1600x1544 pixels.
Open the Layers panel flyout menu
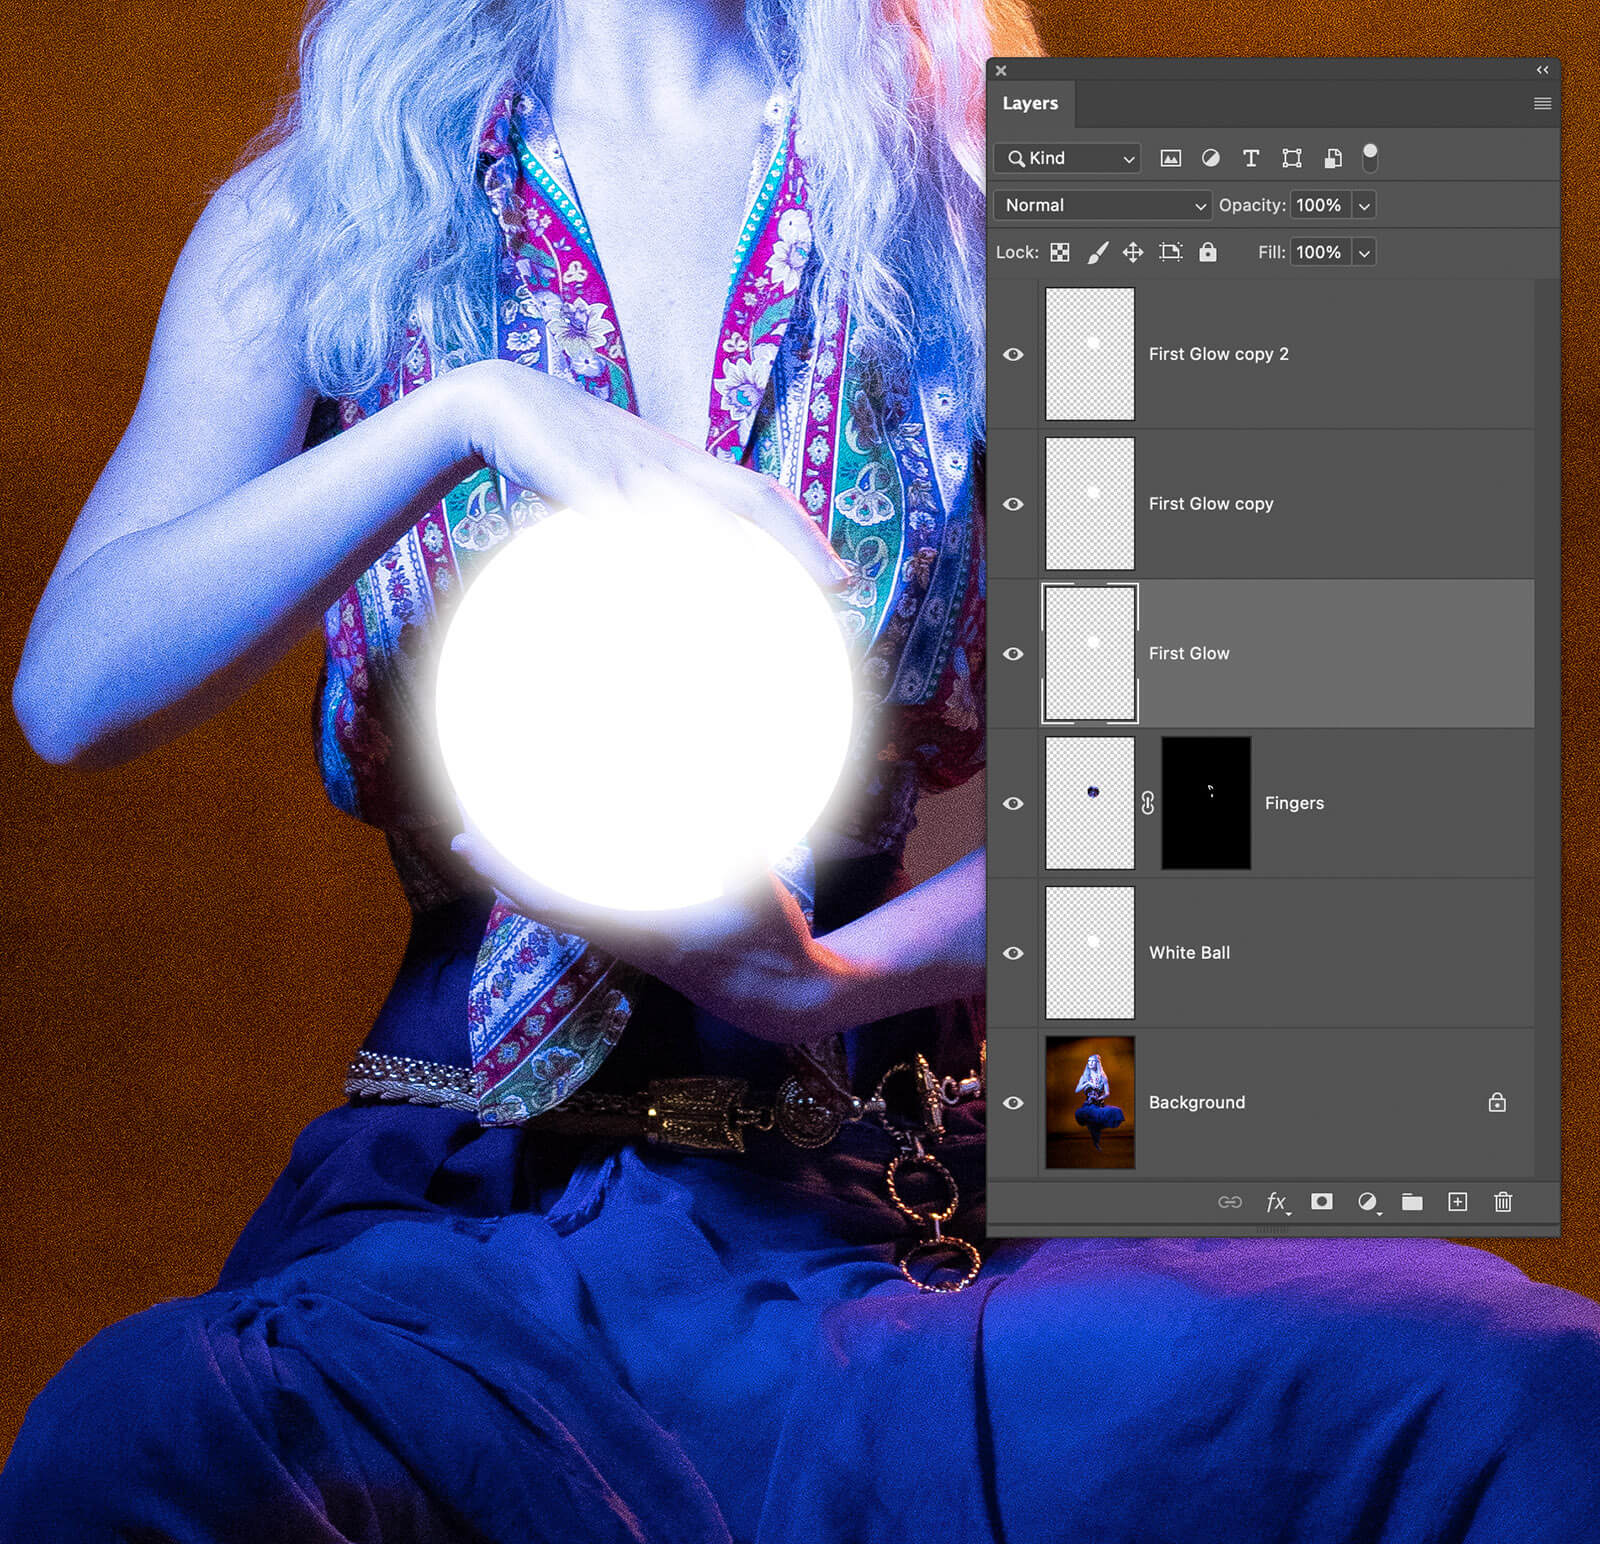(x=1542, y=104)
